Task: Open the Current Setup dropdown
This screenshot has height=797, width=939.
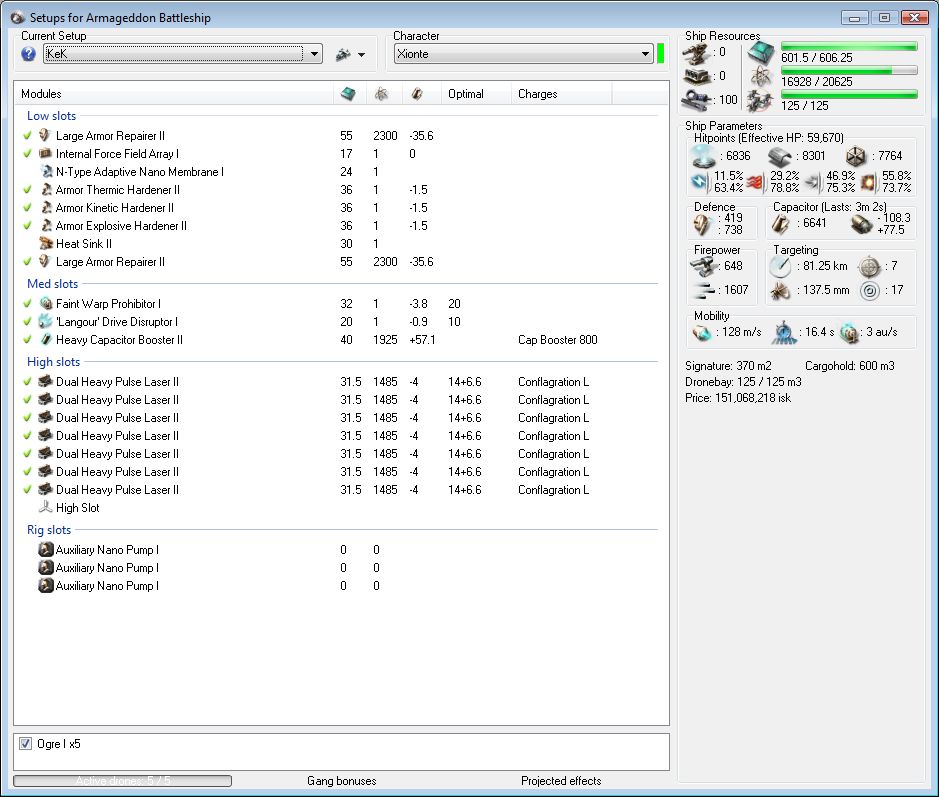Action: [x=314, y=54]
